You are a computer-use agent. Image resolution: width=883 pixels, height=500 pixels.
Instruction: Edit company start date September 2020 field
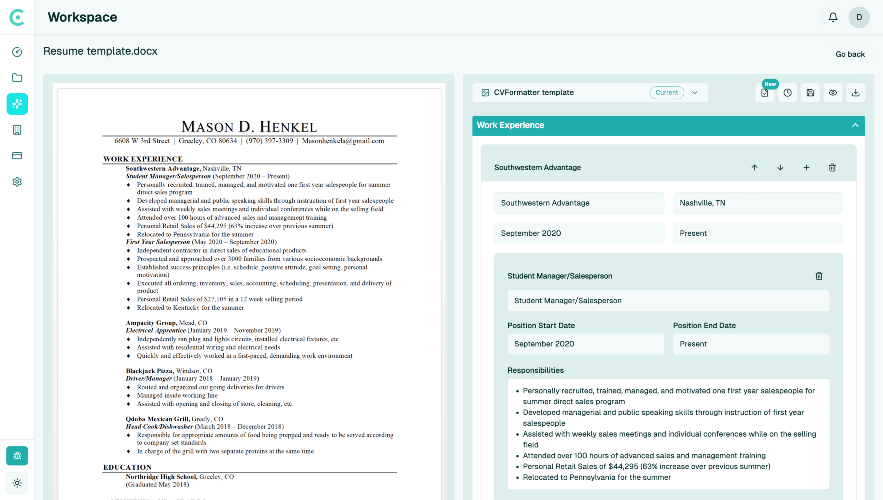579,233
